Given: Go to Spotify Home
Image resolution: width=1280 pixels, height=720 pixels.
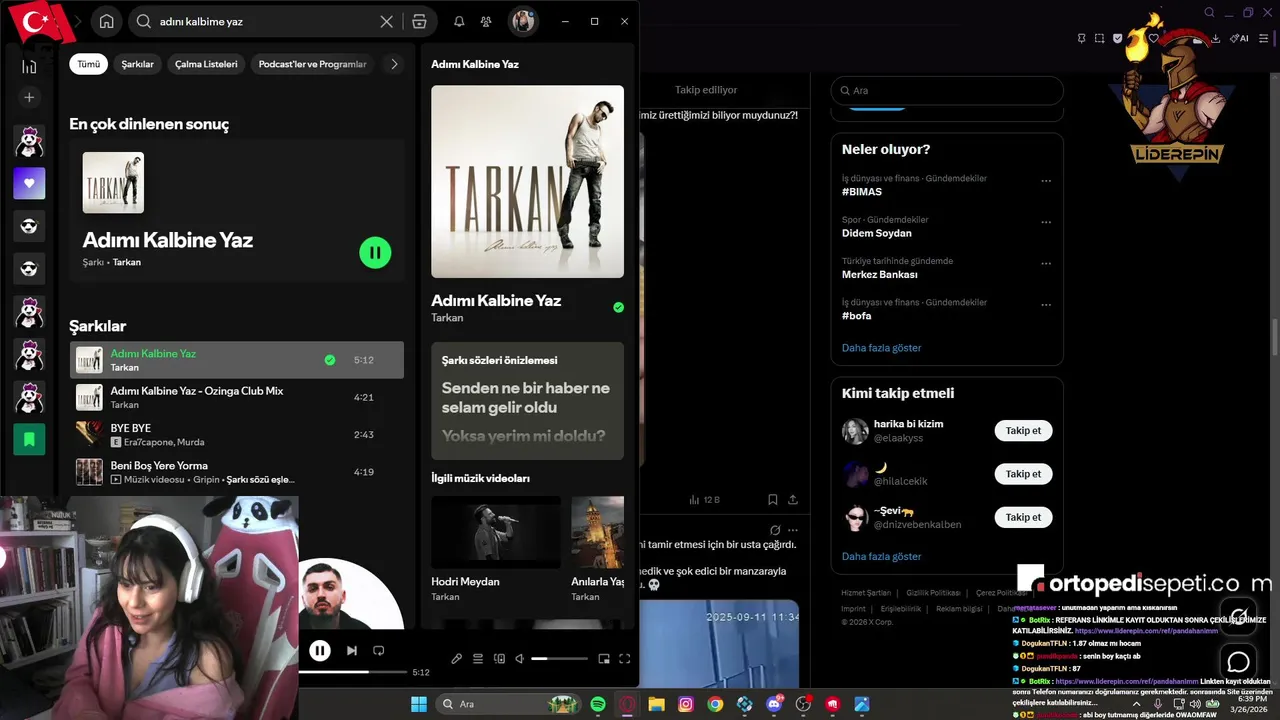Looking at the screenshot, I should [x=107, y=21].
